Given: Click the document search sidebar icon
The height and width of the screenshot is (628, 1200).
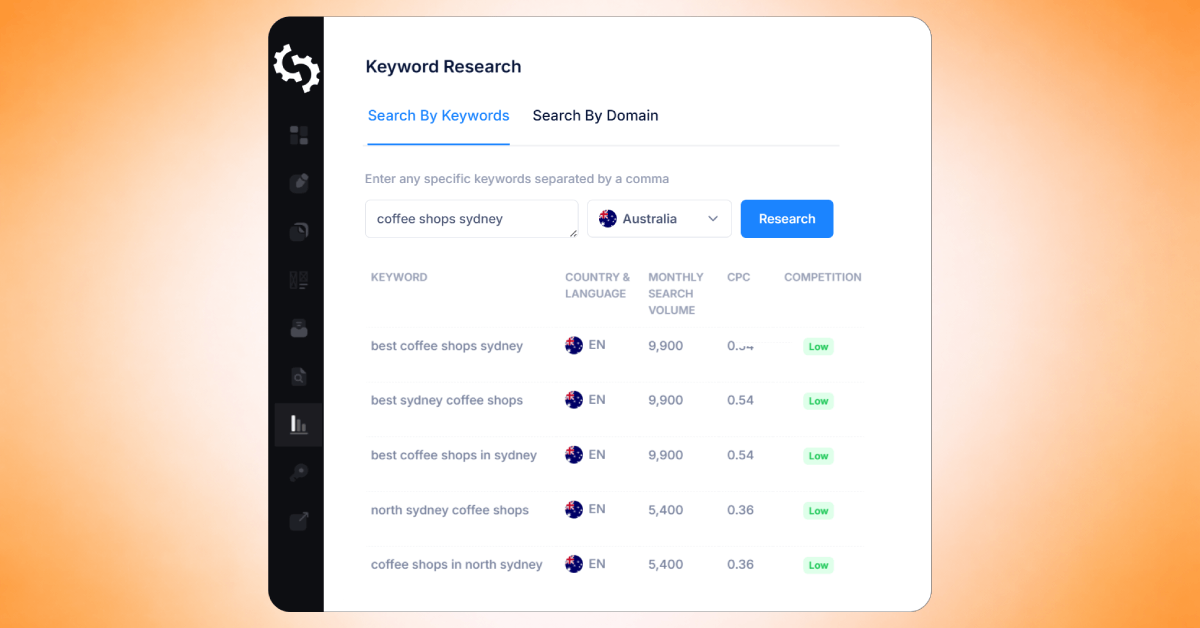Looking at the screenshot, I should (298, 377).
